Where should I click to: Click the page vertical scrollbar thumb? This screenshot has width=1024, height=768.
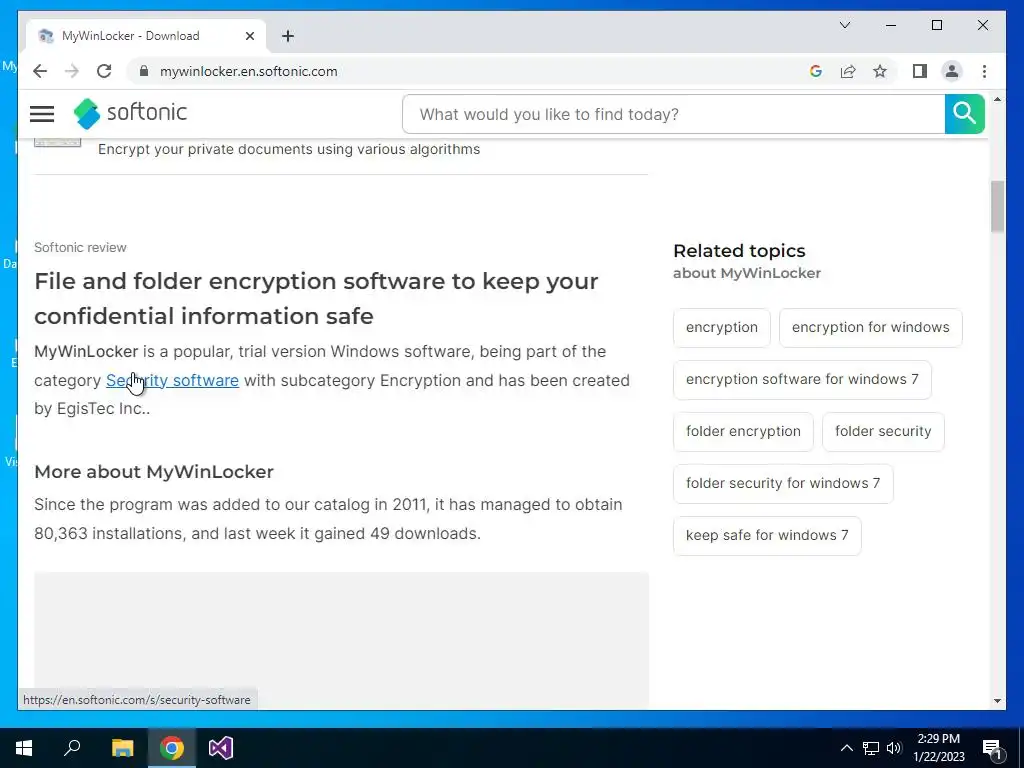coord(997,206)
